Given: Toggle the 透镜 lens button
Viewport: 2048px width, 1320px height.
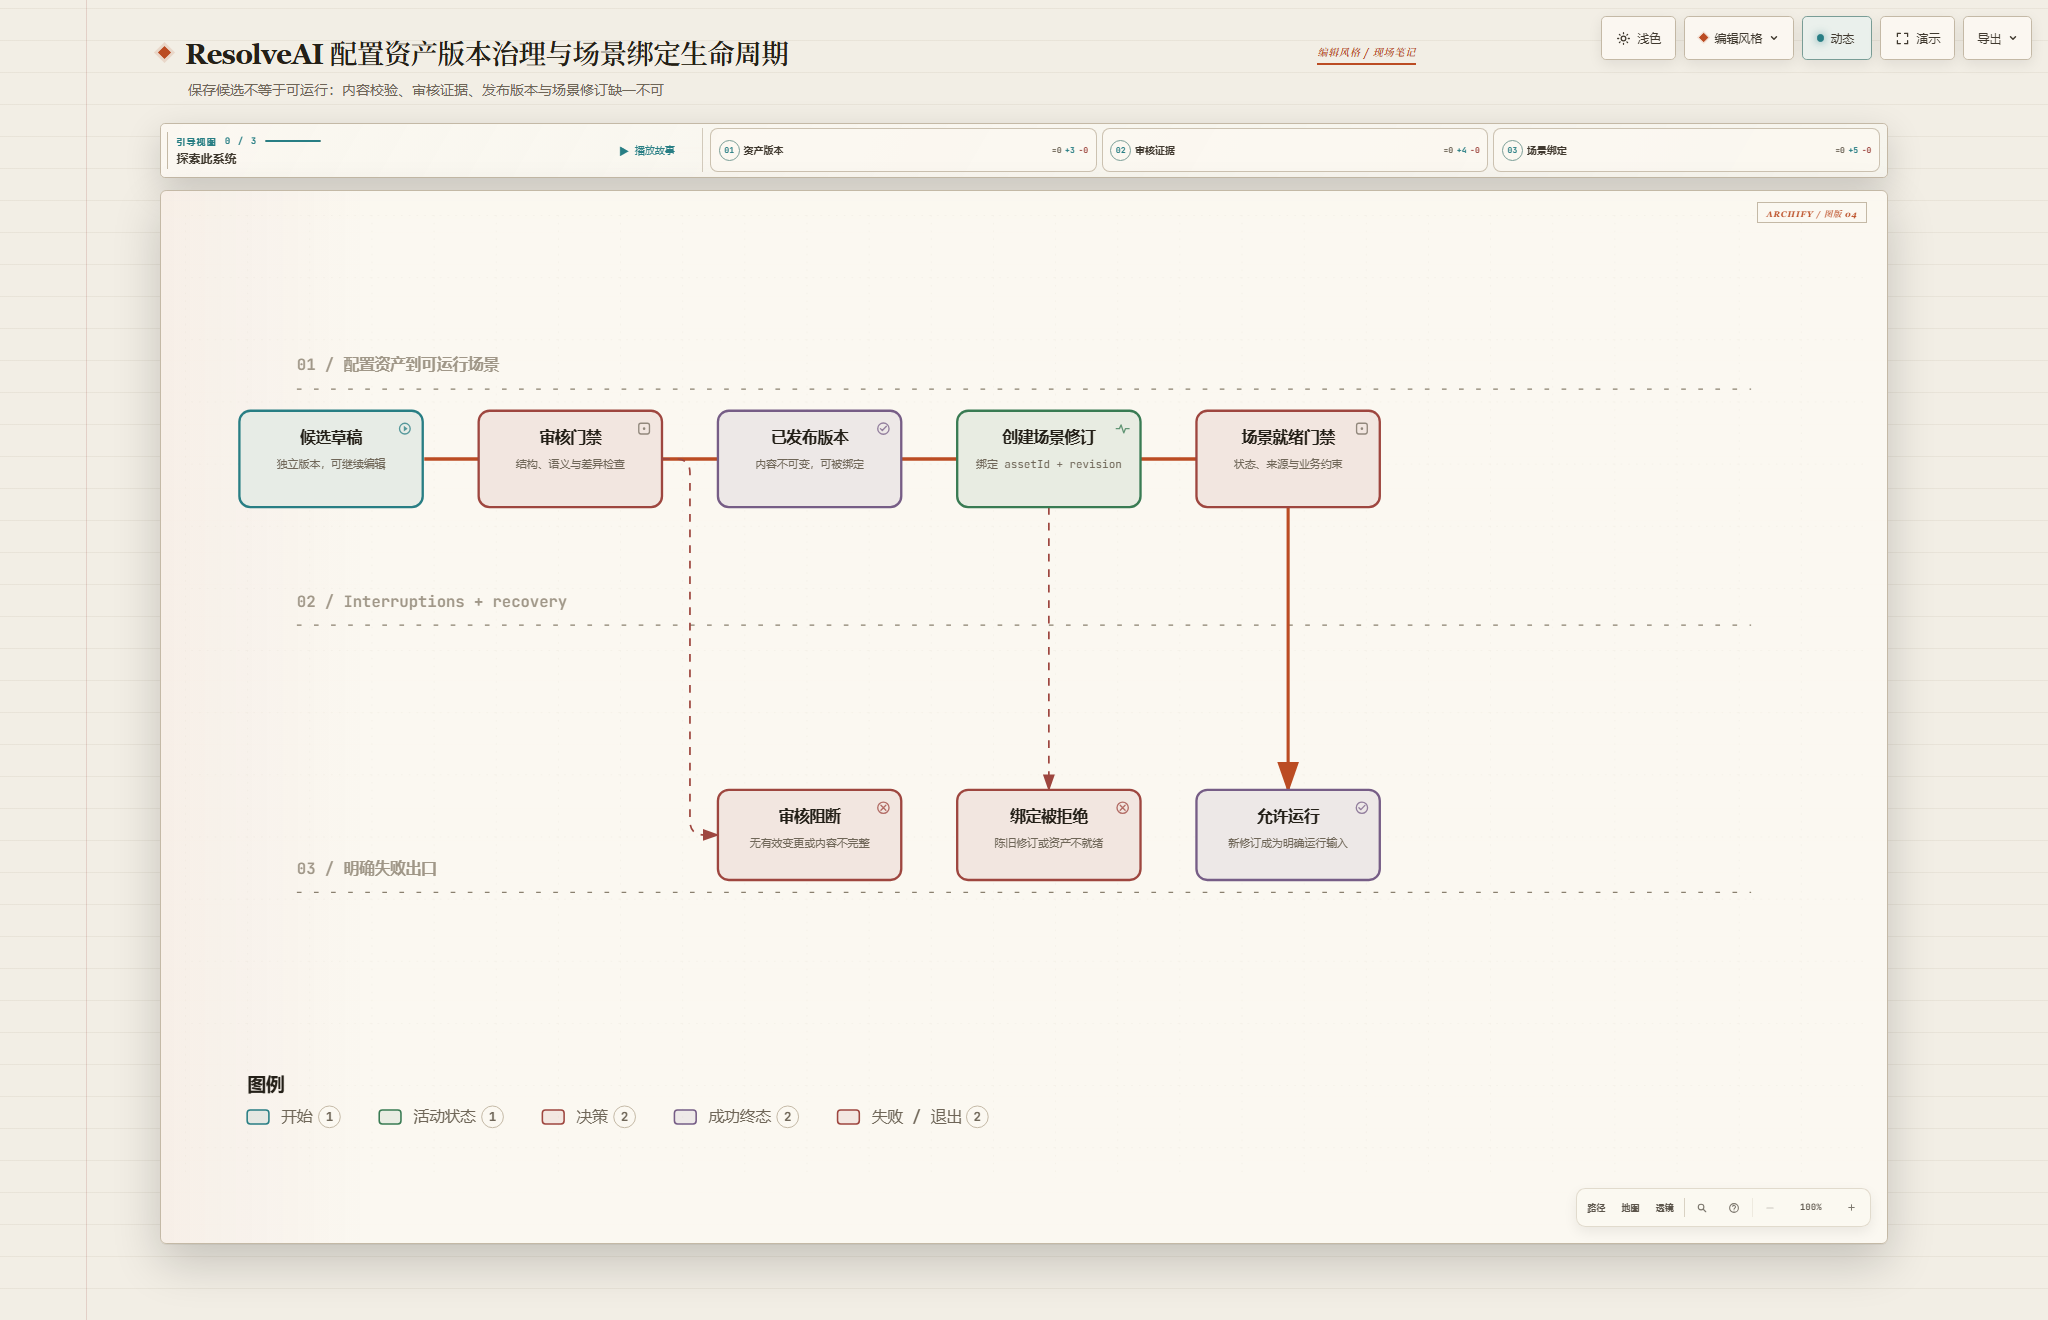Looking at the screenshot, I should point(1664,1208).
